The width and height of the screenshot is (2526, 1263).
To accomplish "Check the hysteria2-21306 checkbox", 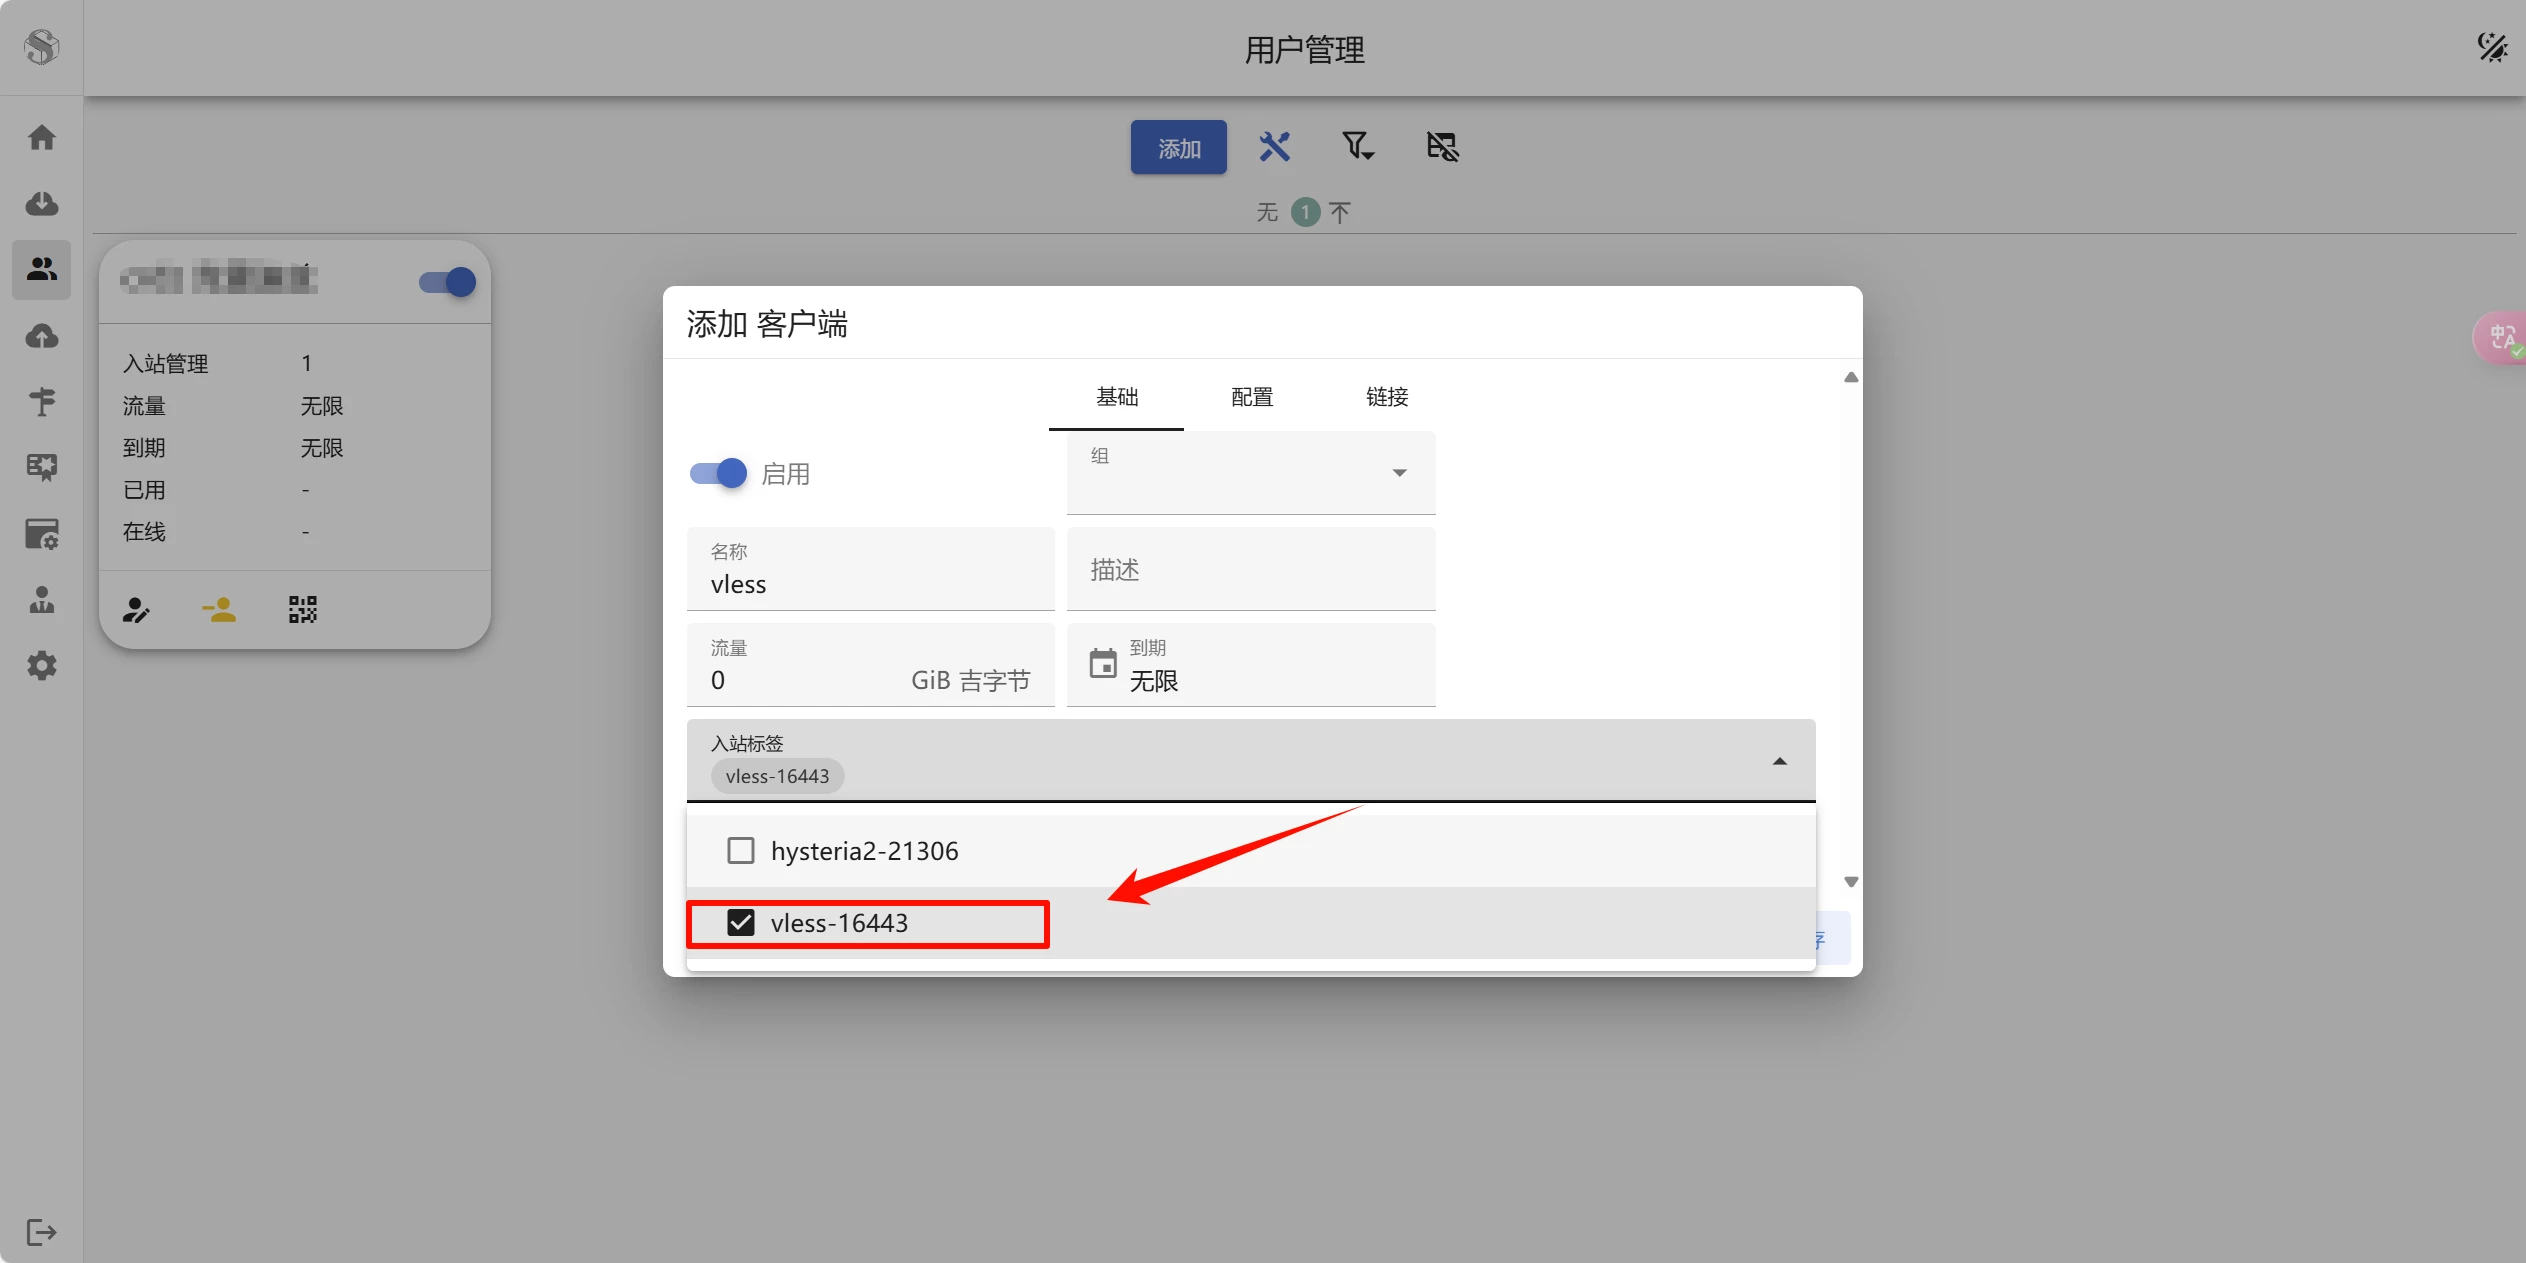I will pyautogui.click(x=741, y=851).
